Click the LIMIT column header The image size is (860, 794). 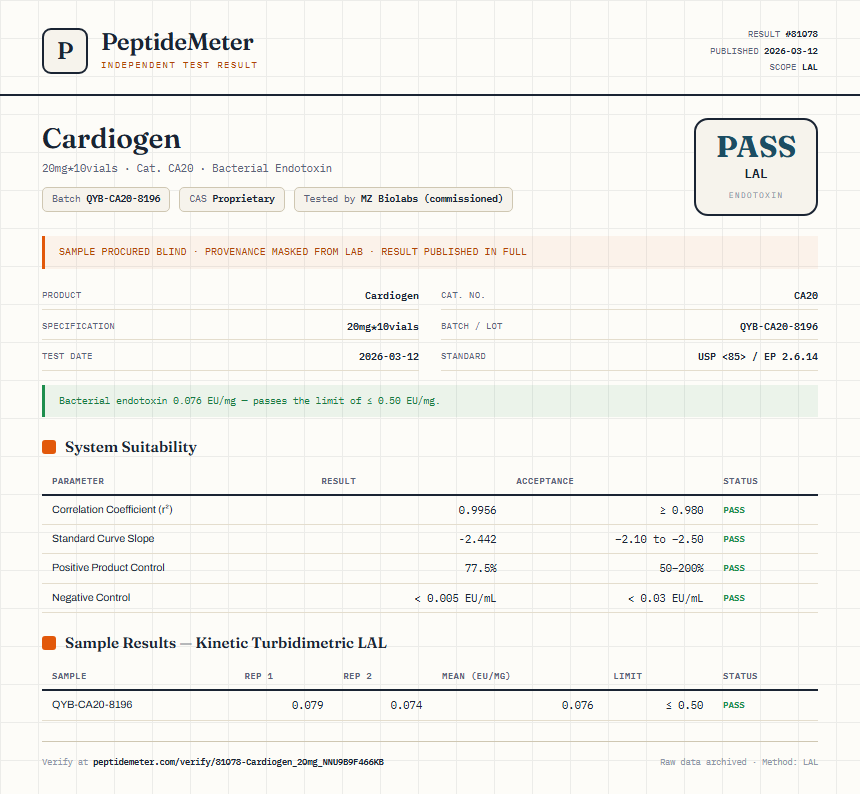pos(627,676)
